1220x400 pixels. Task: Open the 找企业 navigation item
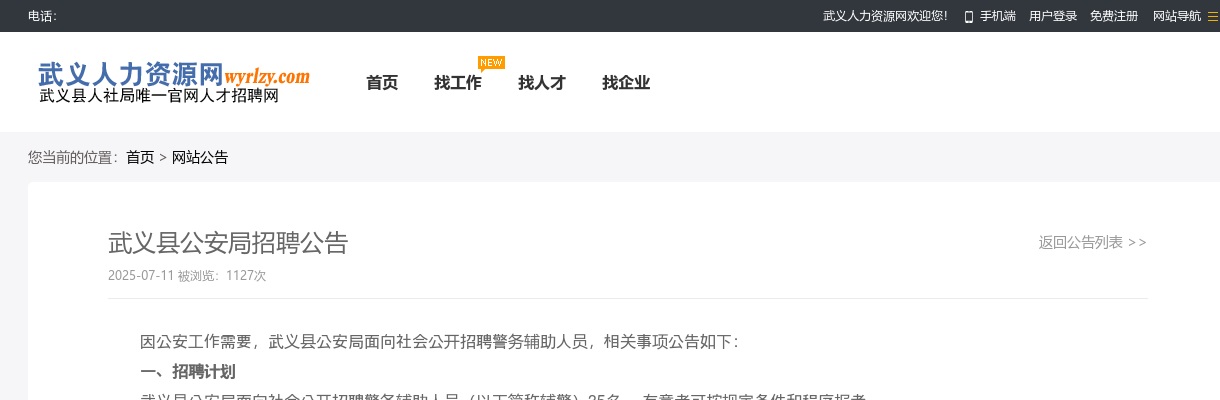click(x=626, y=83)
